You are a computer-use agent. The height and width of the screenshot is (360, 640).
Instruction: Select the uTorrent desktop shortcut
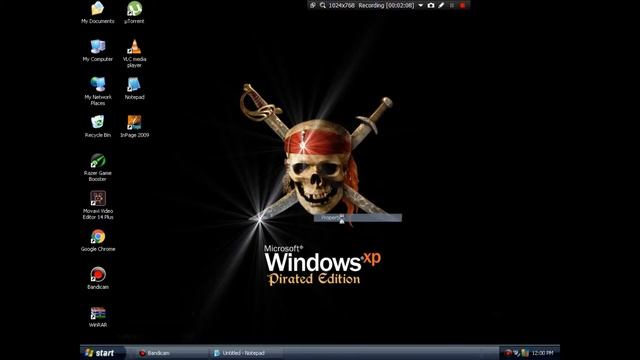click(x=134, y=12)
